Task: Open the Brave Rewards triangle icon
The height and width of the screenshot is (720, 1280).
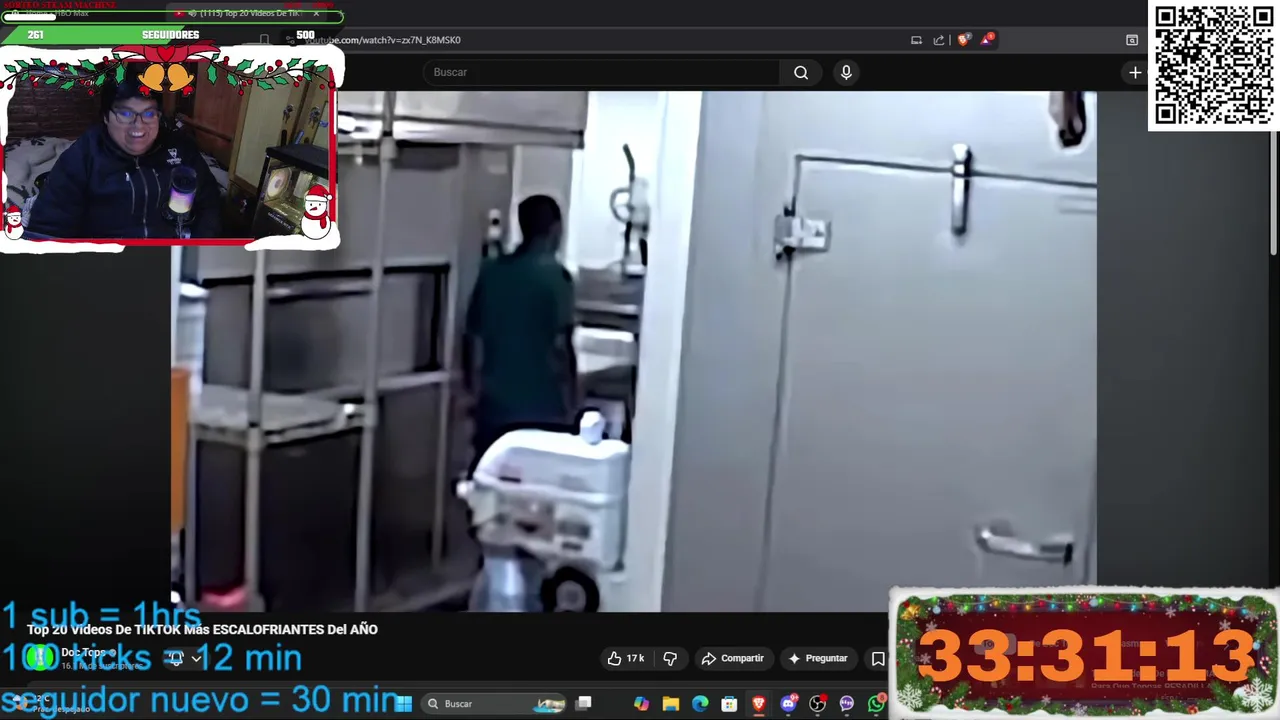Action: 987,40
